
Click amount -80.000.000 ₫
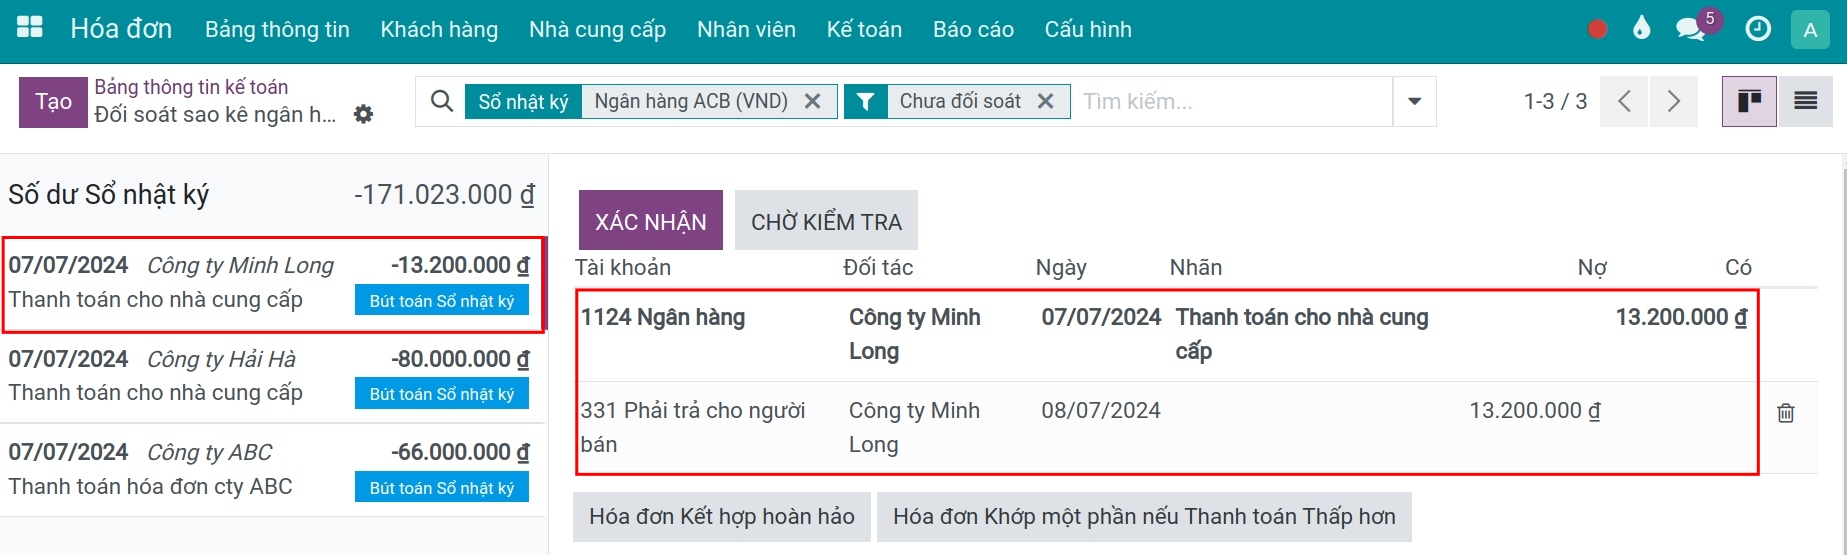pos(460,359)
